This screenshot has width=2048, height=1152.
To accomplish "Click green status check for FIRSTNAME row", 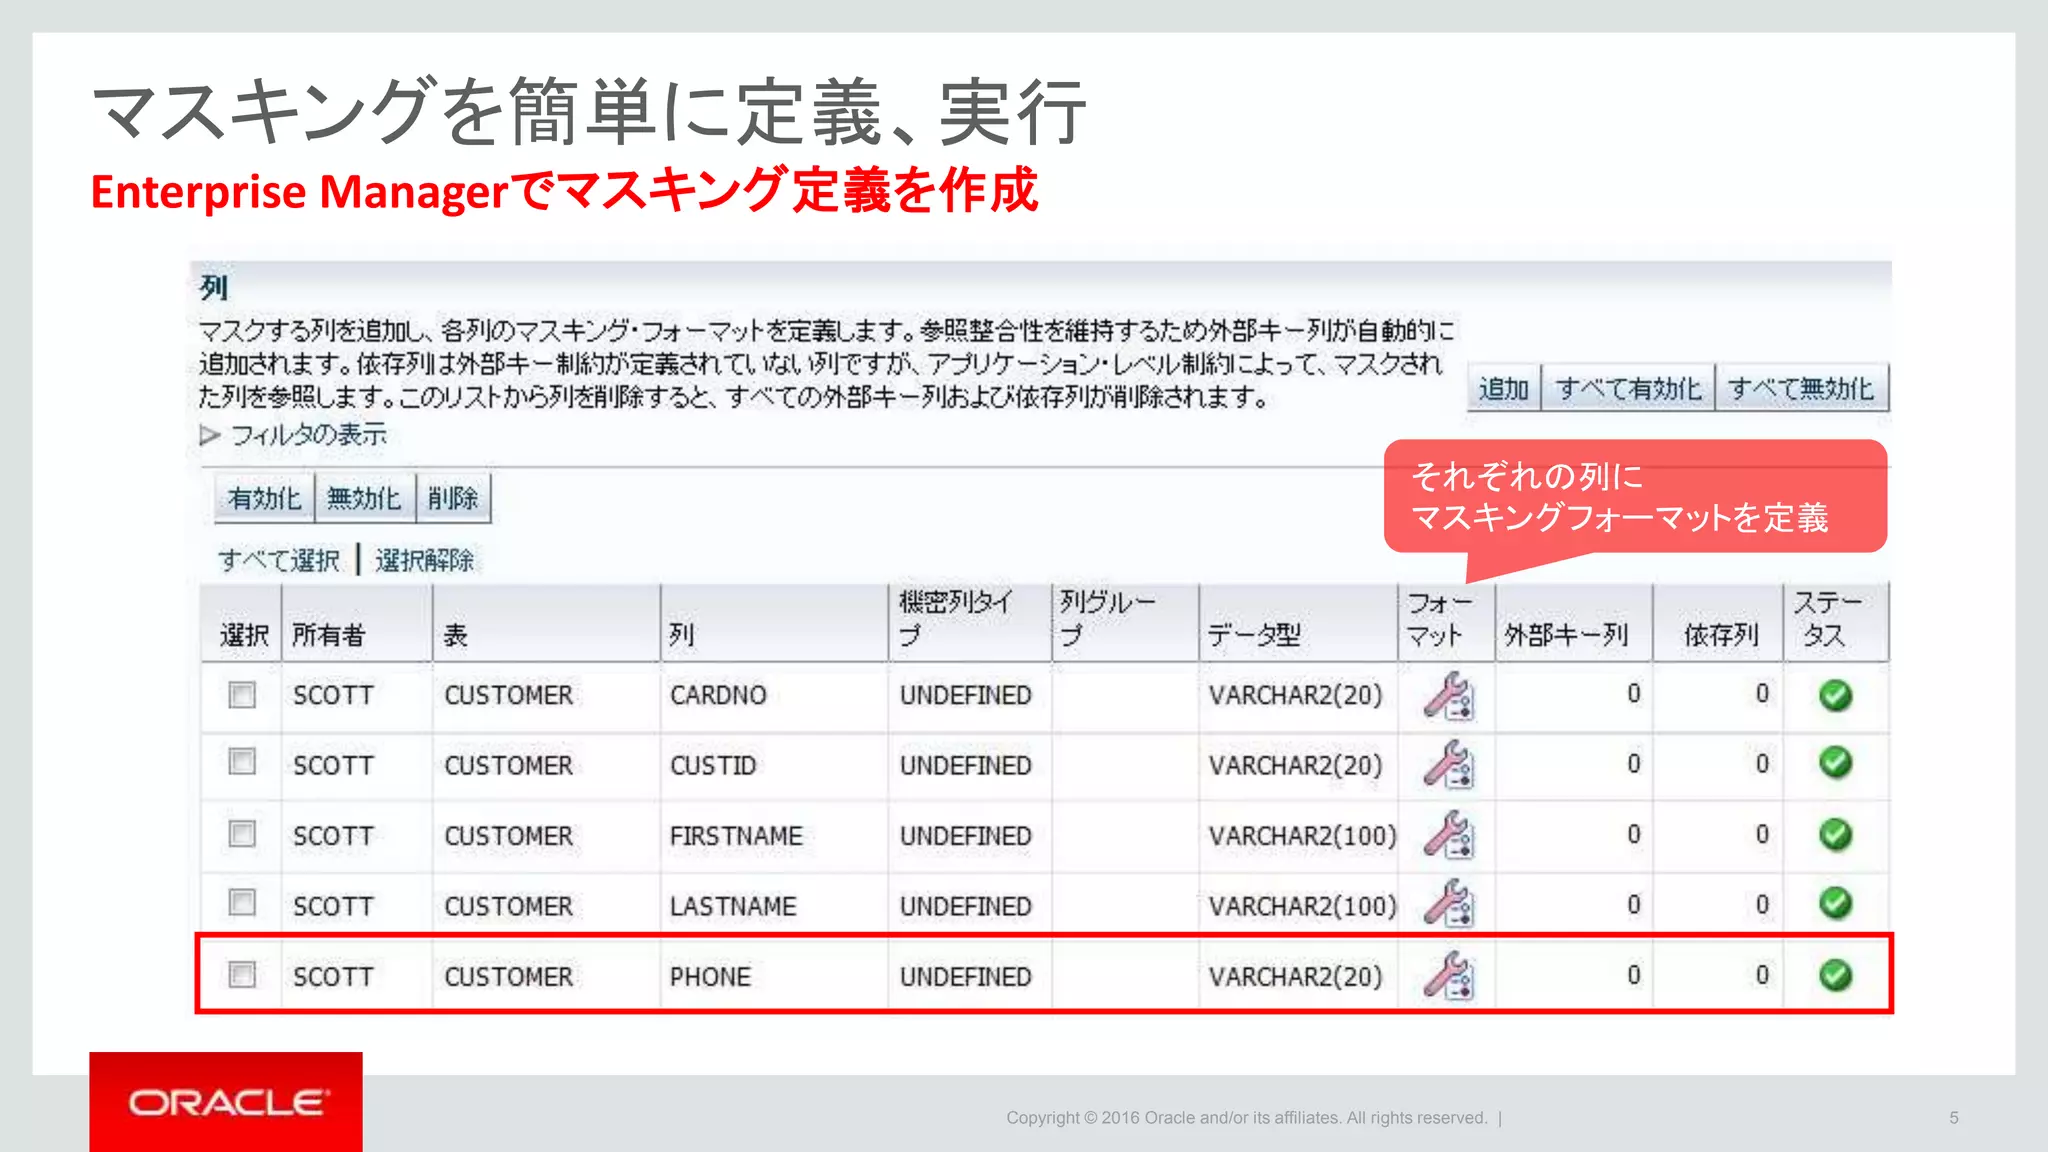I will pyautogui.click(x=1835, y=834).
